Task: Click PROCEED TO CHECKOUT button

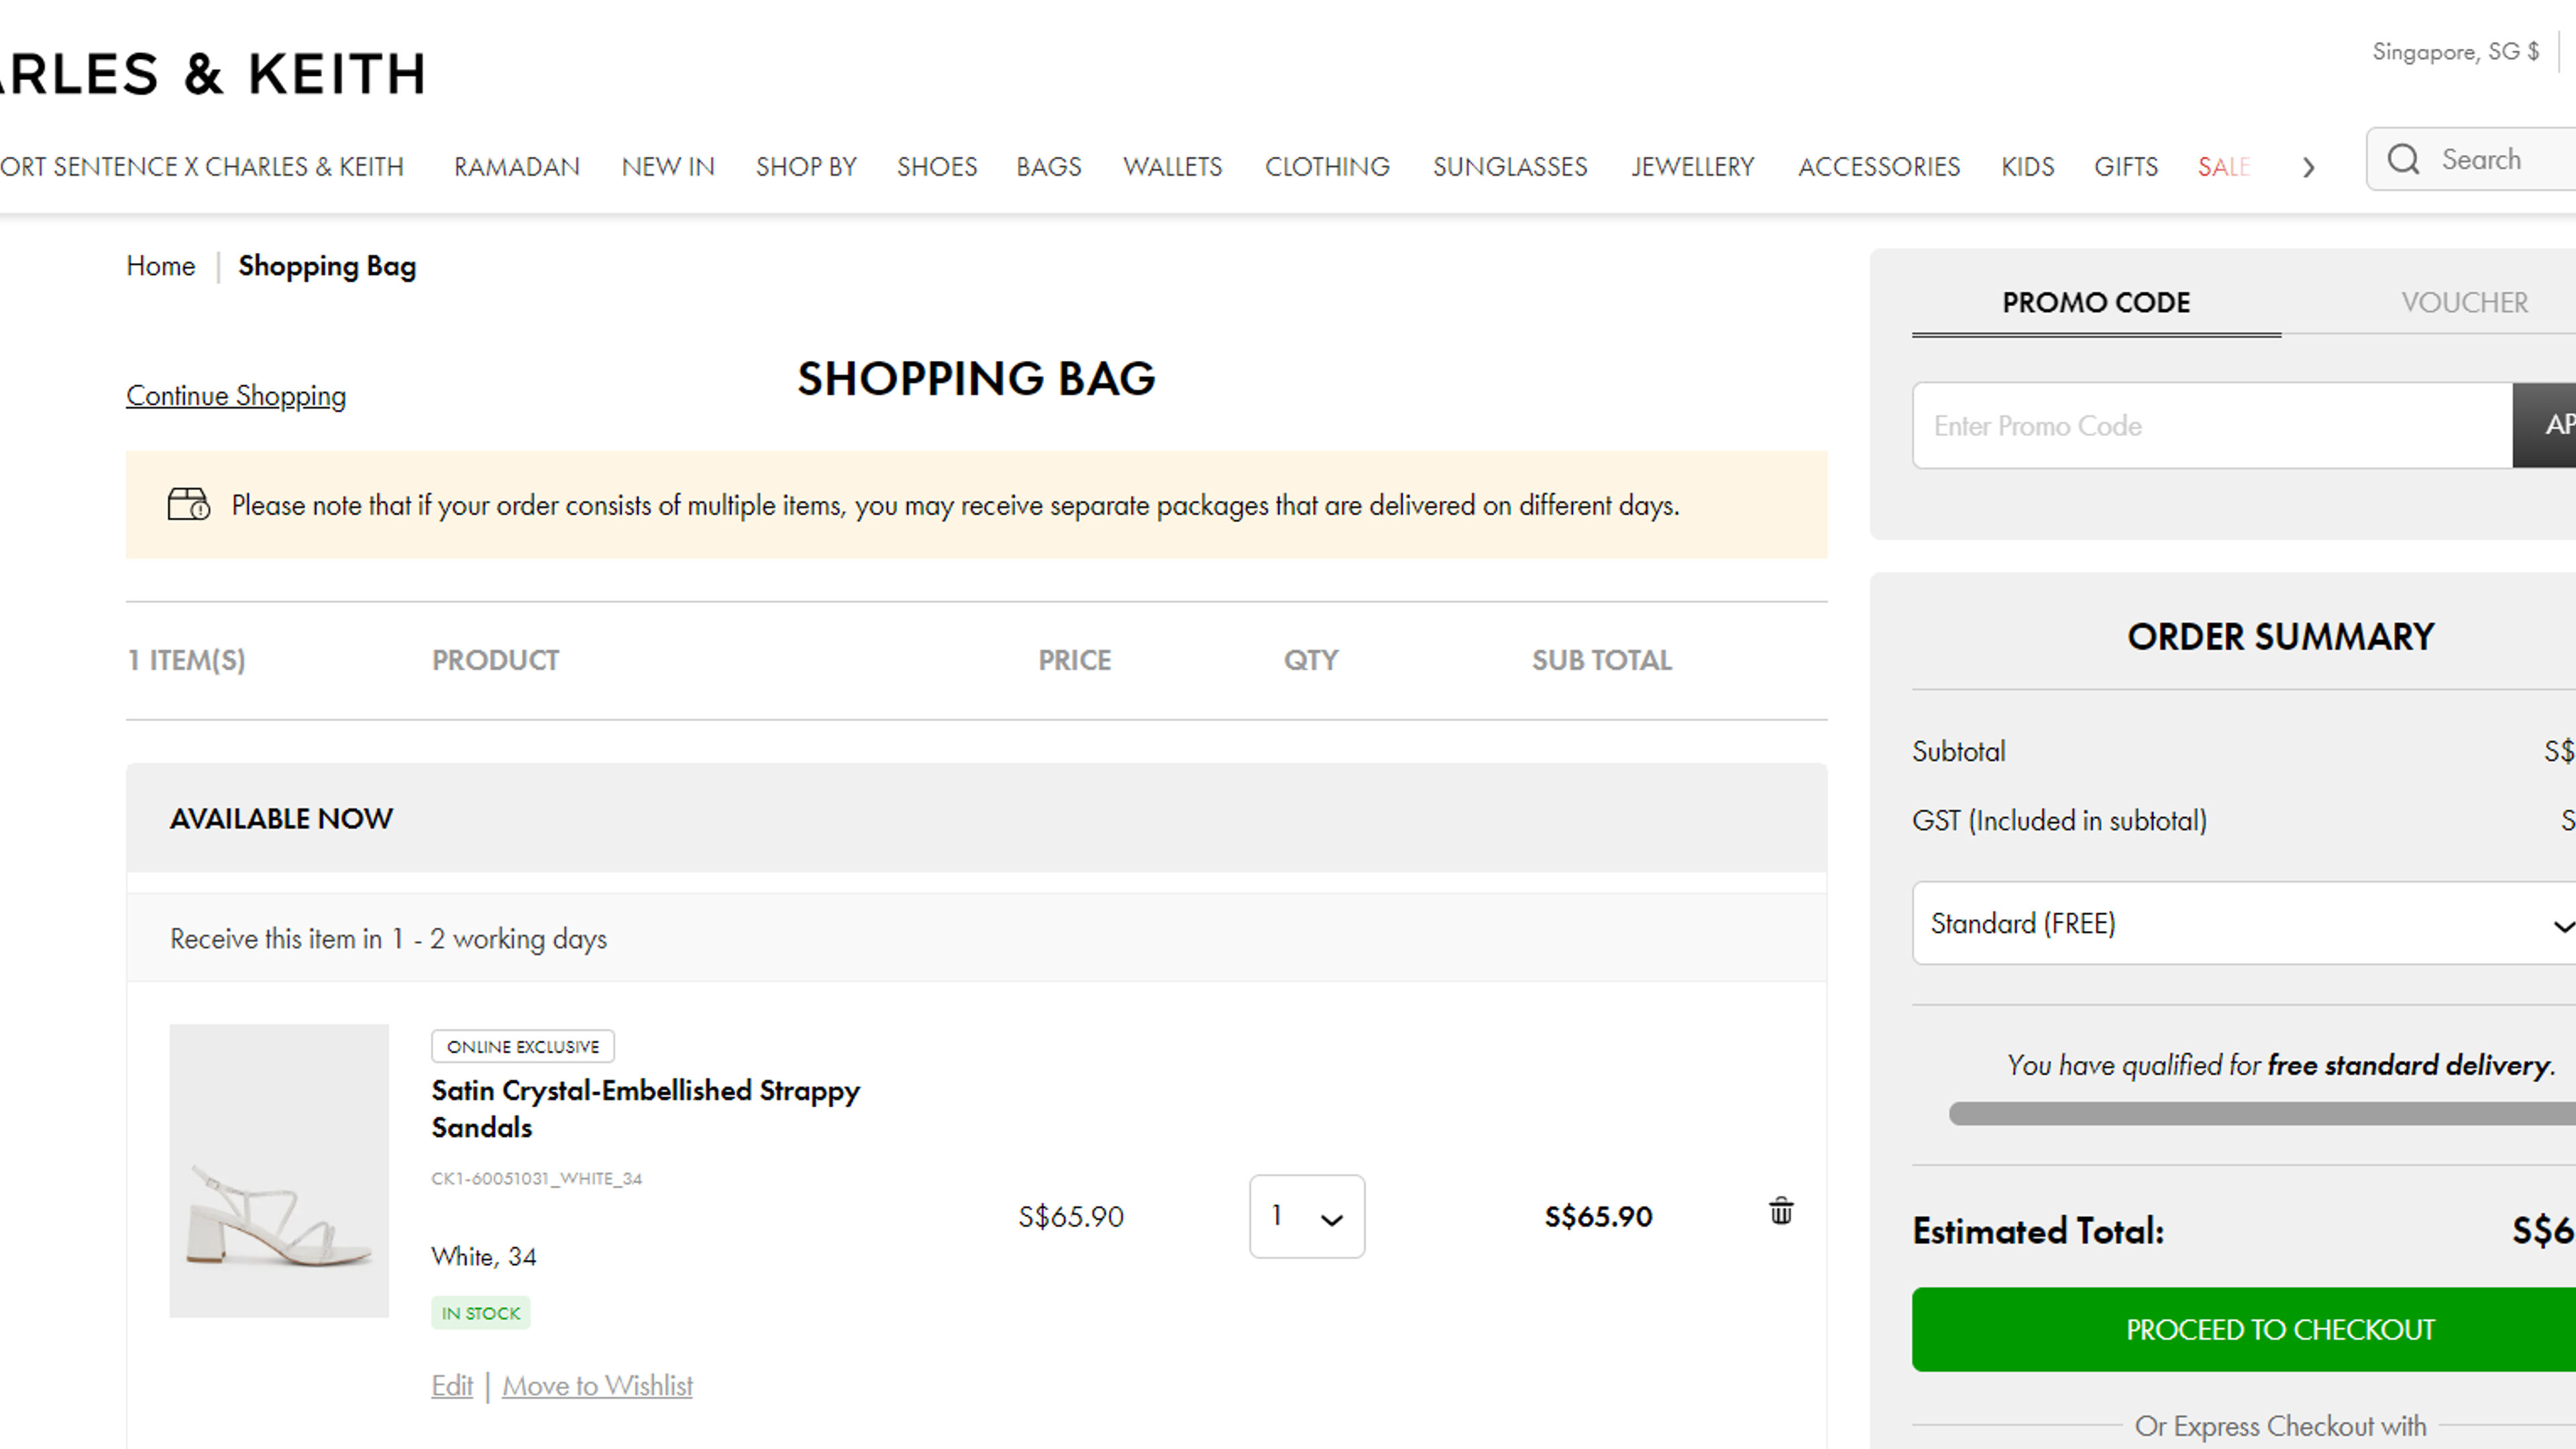Action: 2244,1329
